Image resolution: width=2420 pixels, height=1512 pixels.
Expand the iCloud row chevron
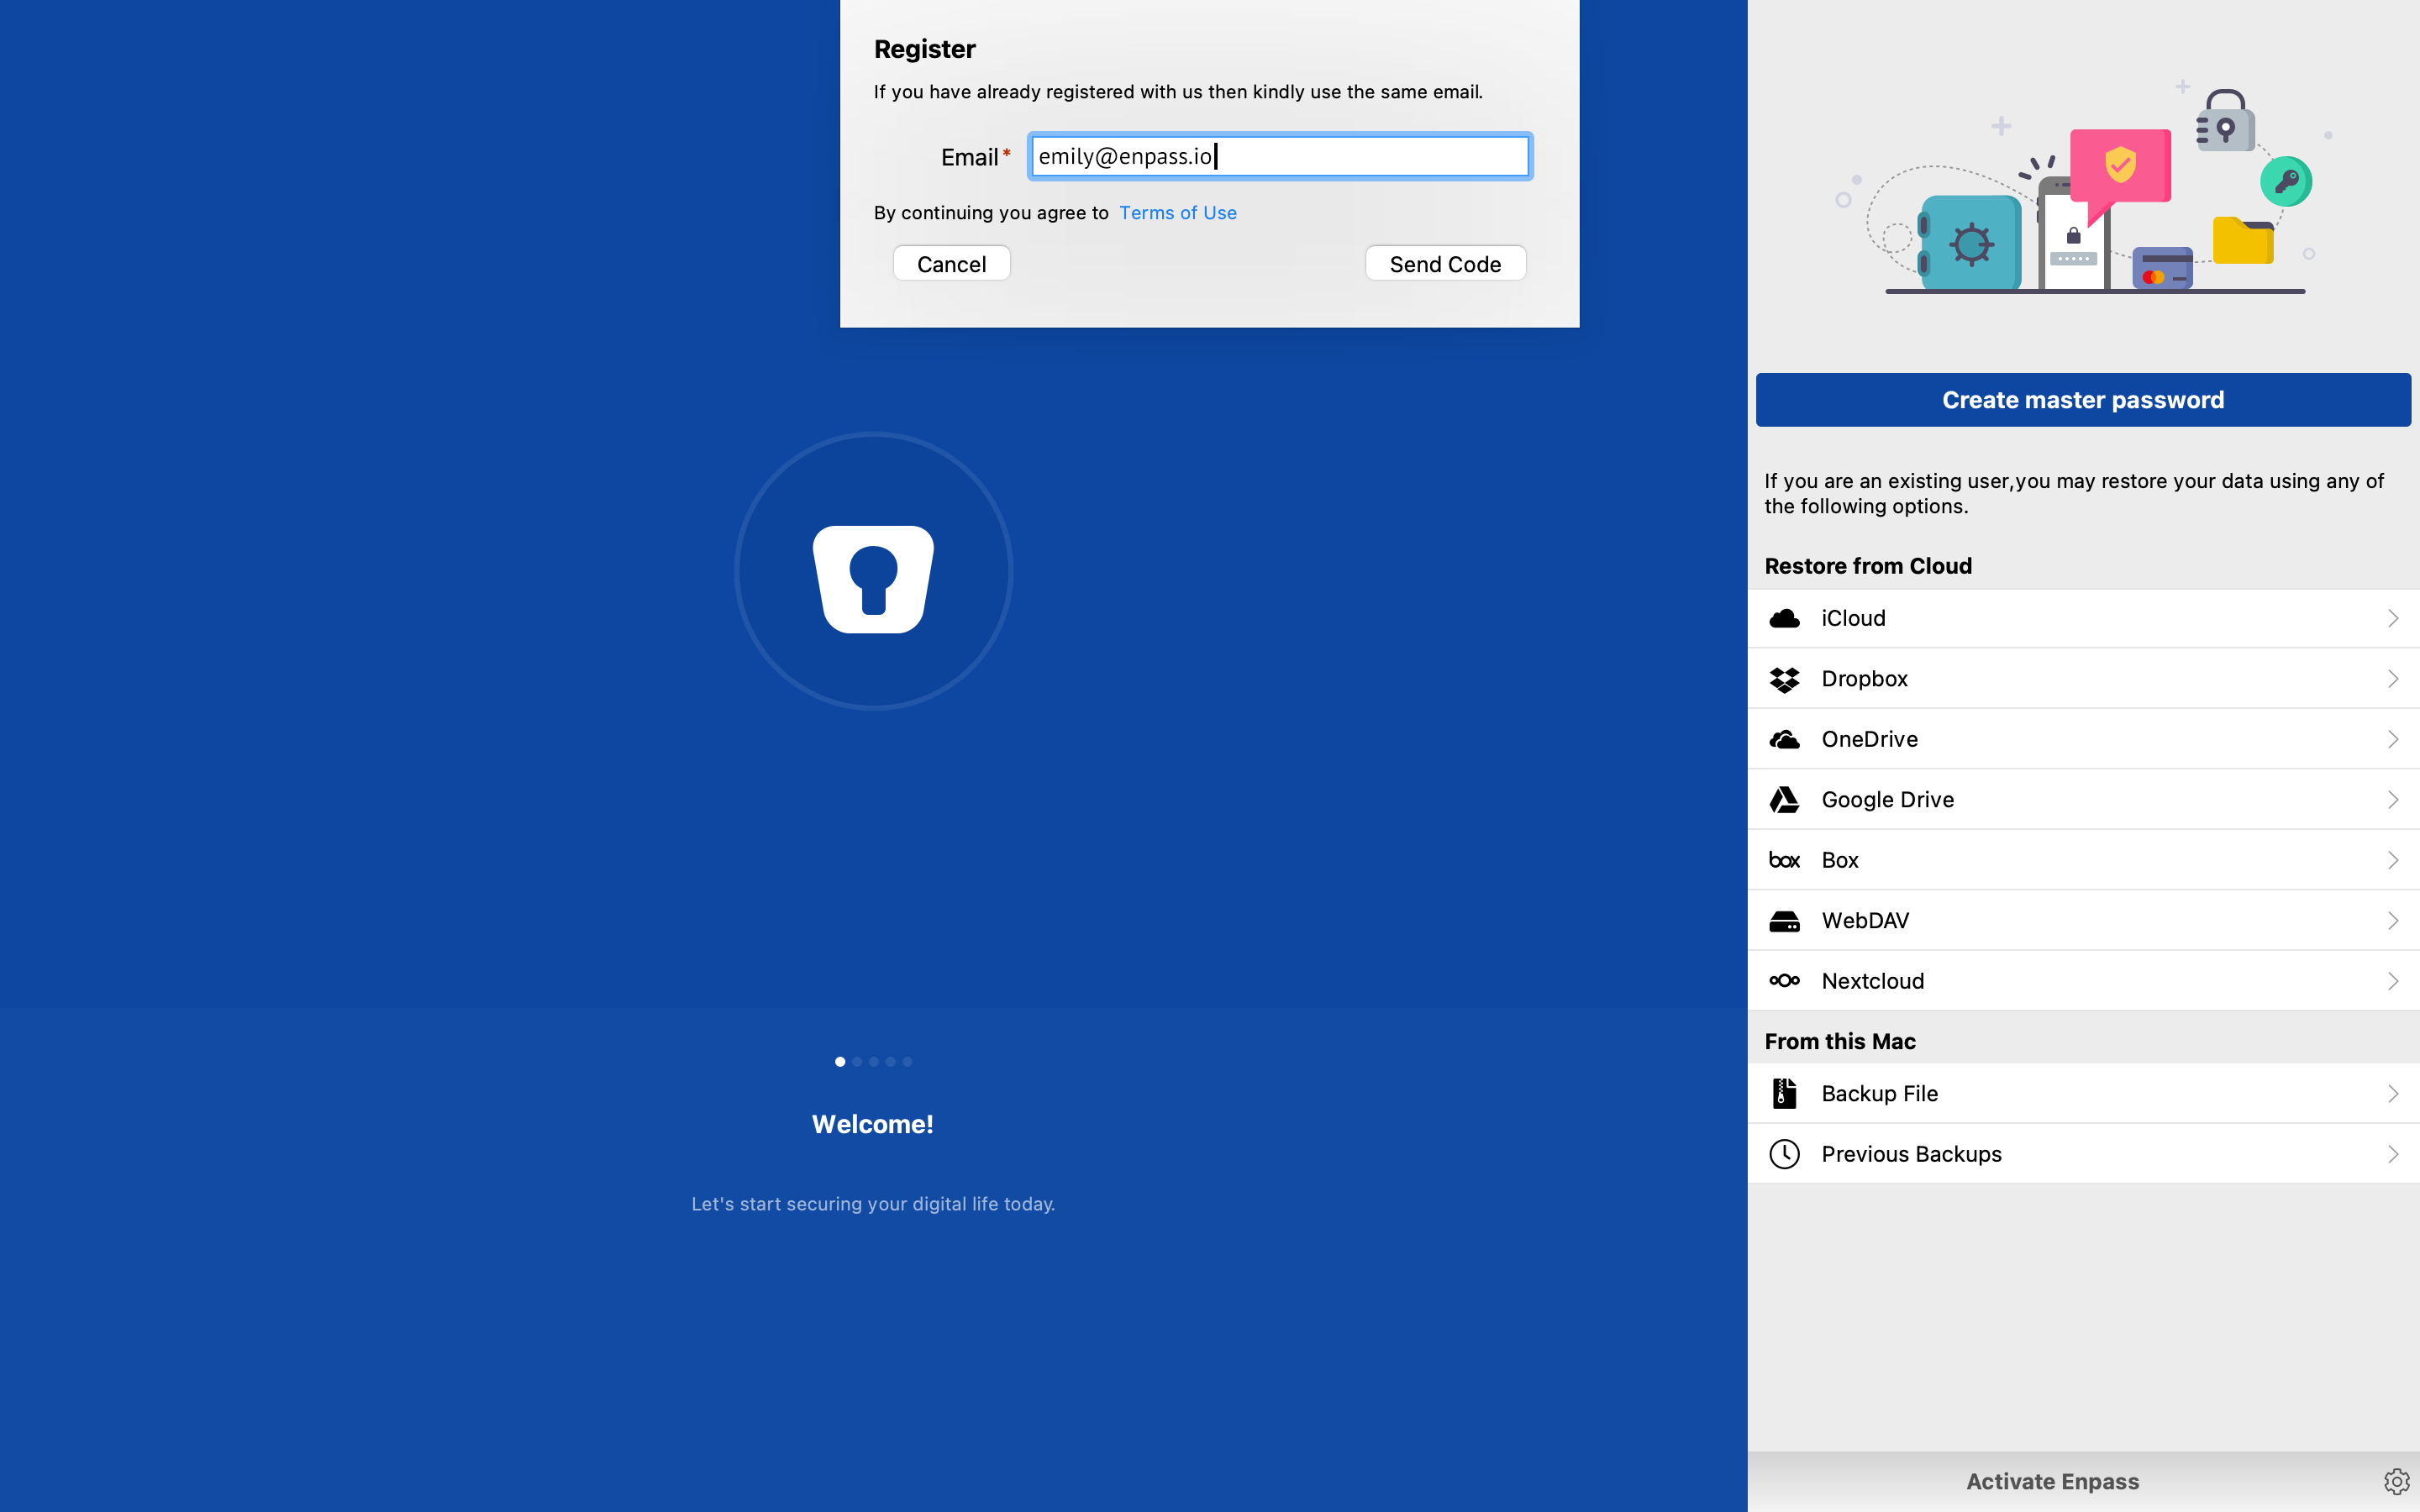pyautogui.click(x=2393, y=619)
